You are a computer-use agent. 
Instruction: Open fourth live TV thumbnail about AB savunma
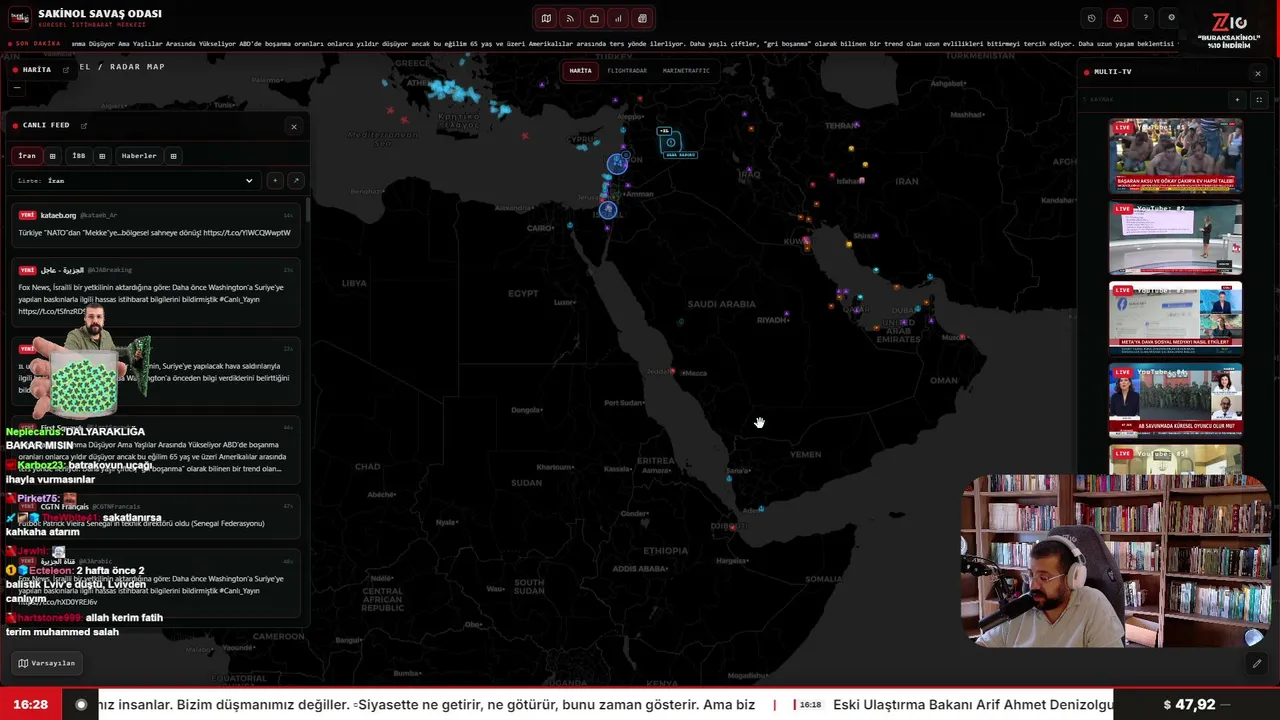tap(1175, 401)
